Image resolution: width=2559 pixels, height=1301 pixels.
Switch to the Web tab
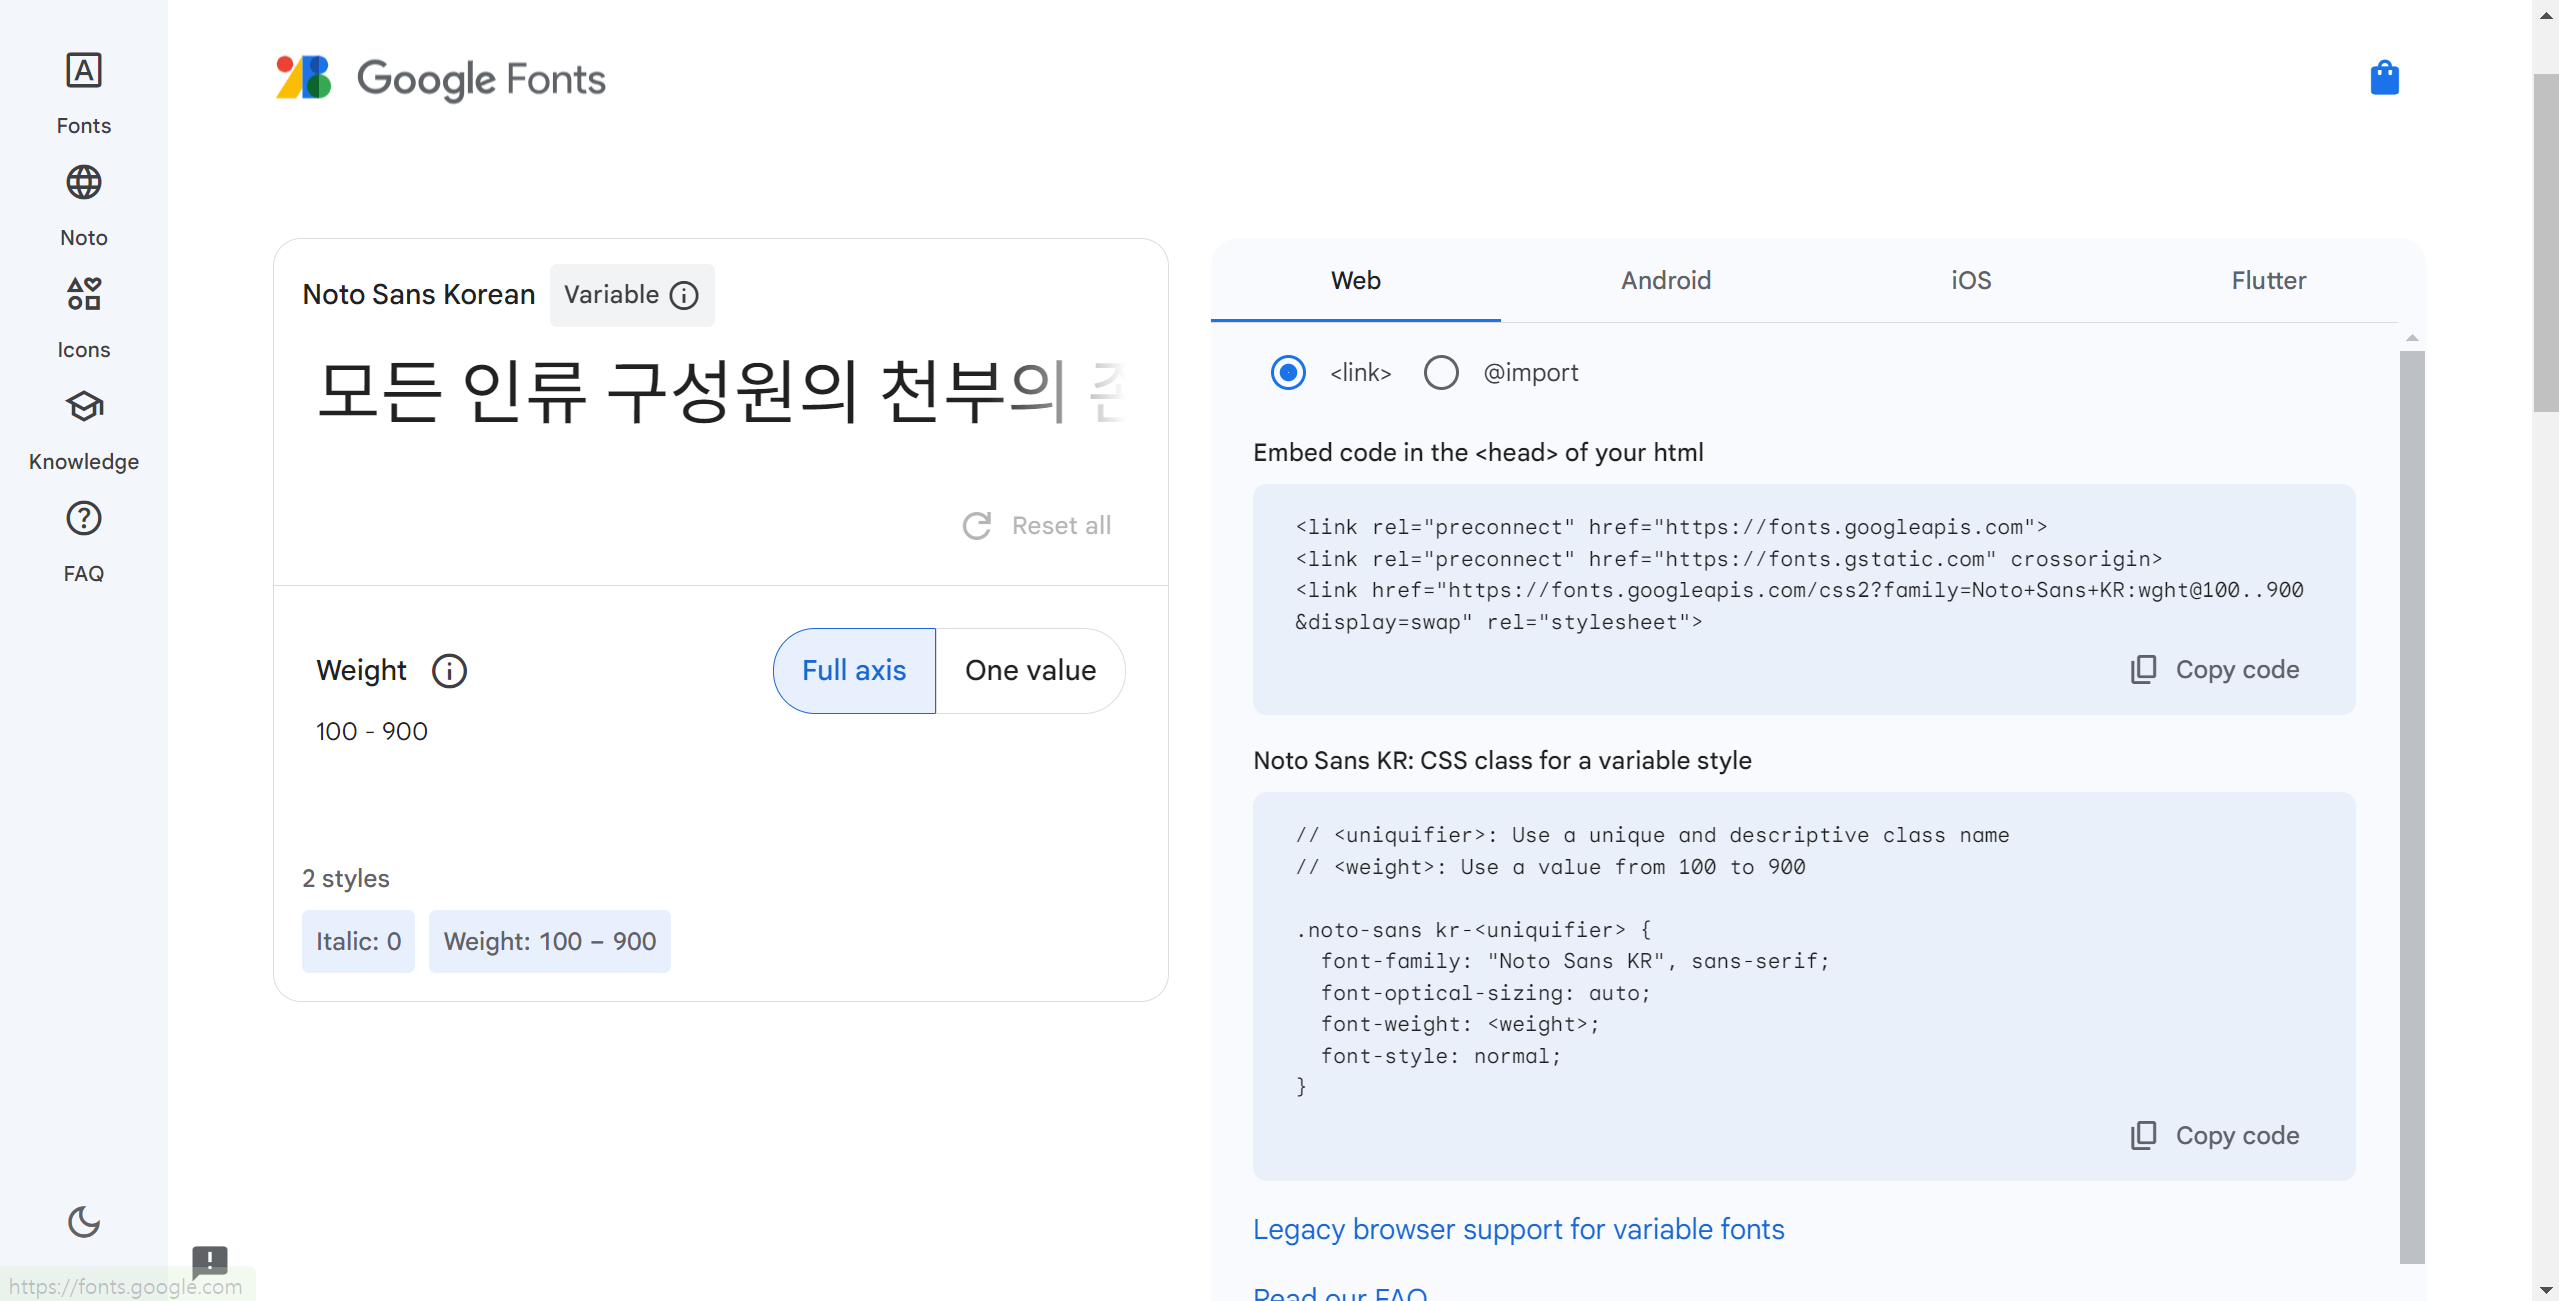click(1355, 281)
